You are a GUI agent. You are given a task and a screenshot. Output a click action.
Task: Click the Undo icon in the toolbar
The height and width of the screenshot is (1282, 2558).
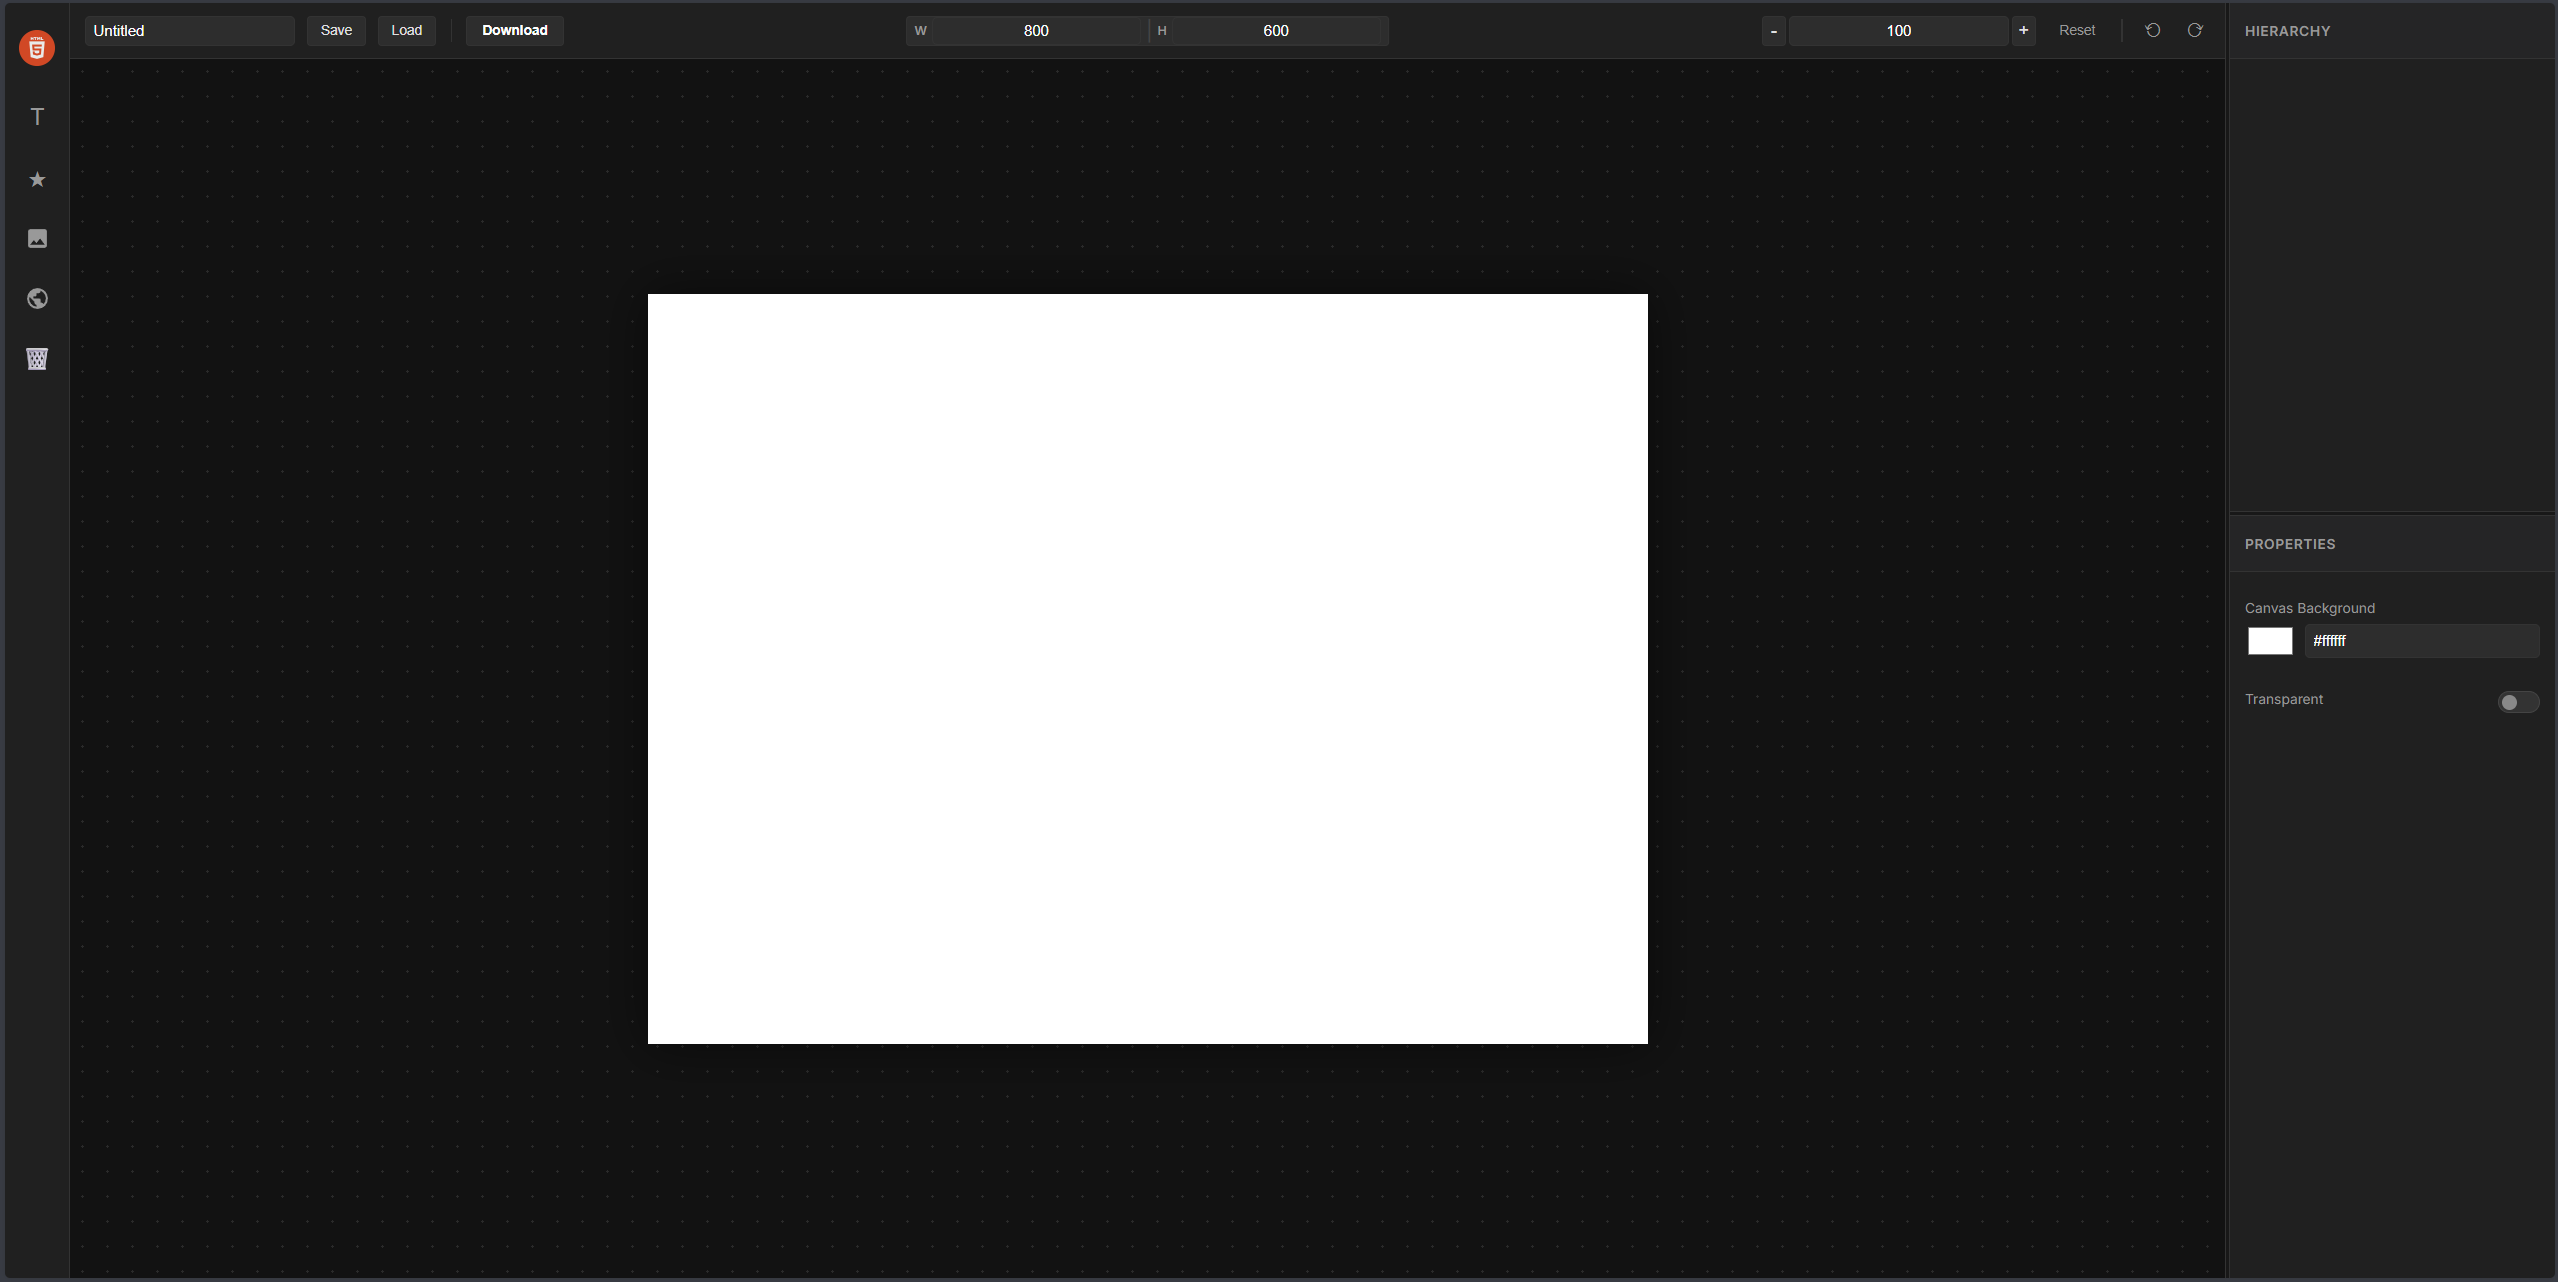pyautogui.click(x=2152, y=30)
